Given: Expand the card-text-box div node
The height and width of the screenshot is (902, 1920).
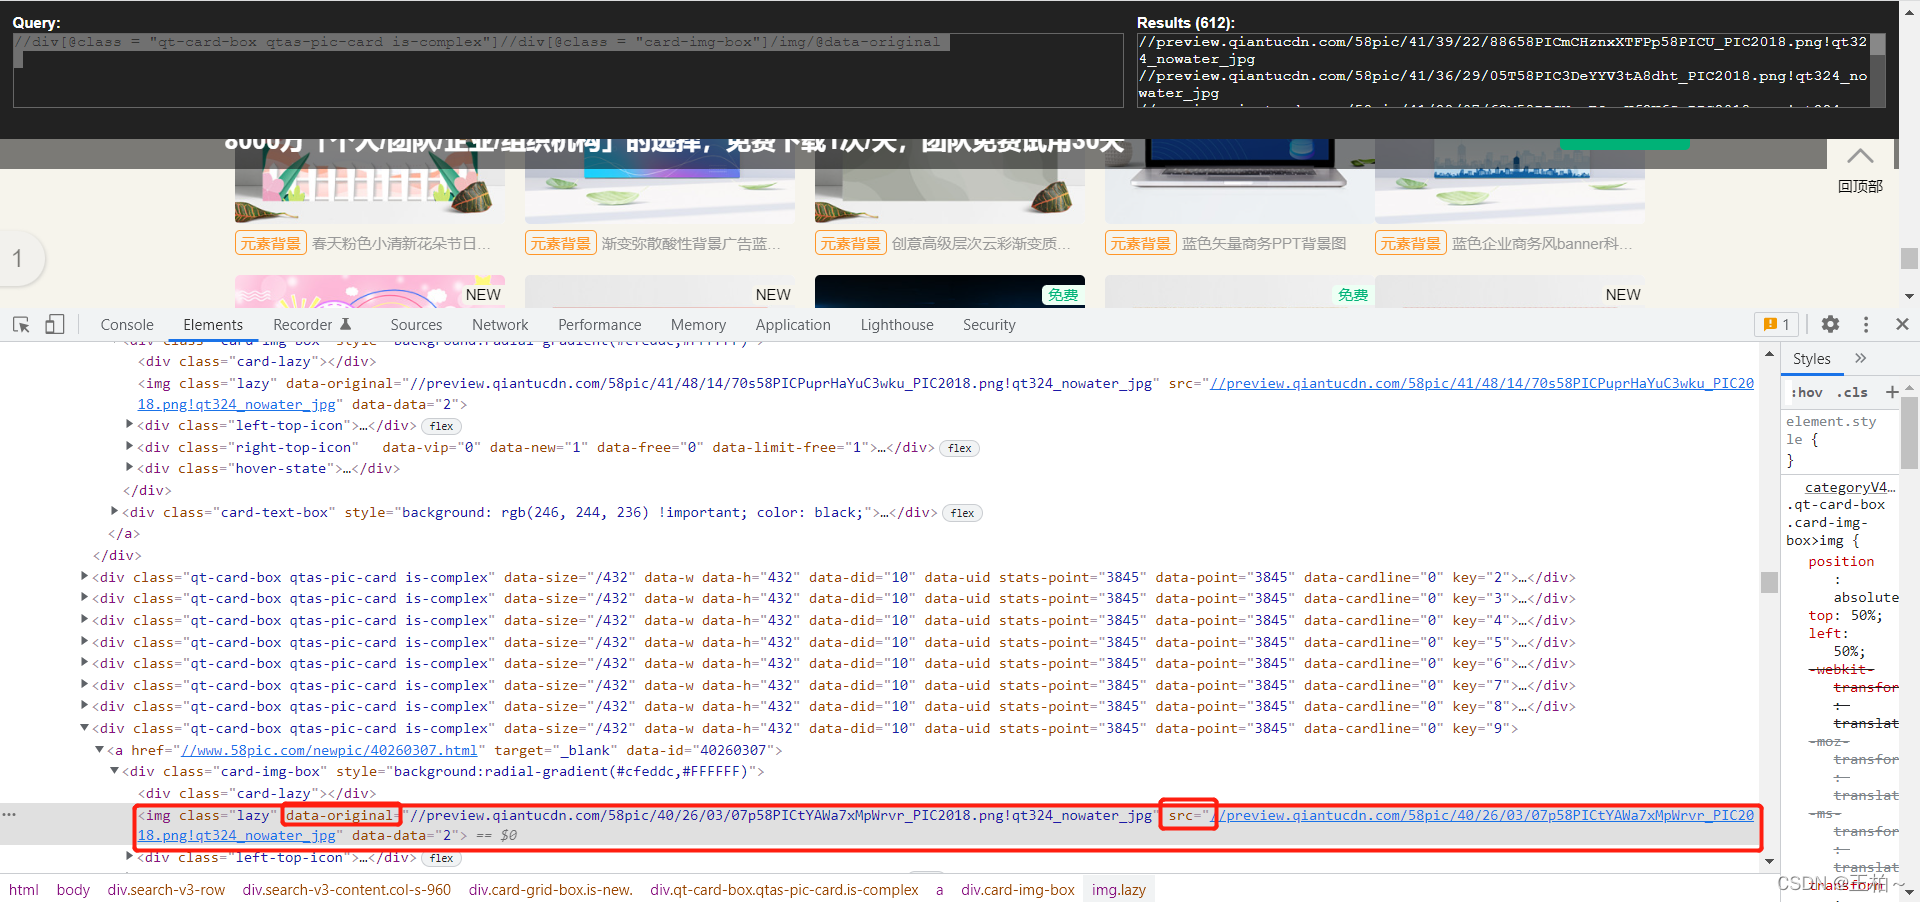Looking at the screenshot, I should coord(114,512).
